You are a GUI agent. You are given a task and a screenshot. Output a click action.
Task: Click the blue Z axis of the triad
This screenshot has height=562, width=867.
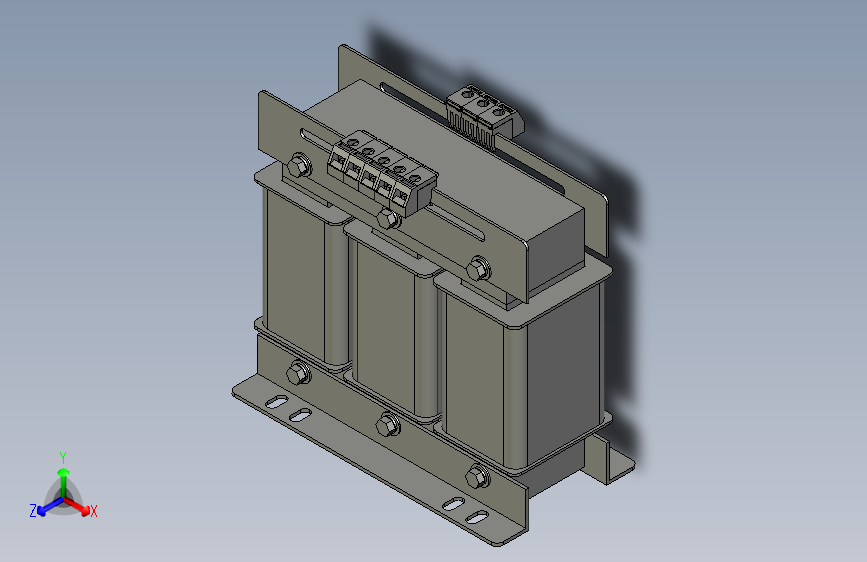pyautogui.click(x=50, y=507)
